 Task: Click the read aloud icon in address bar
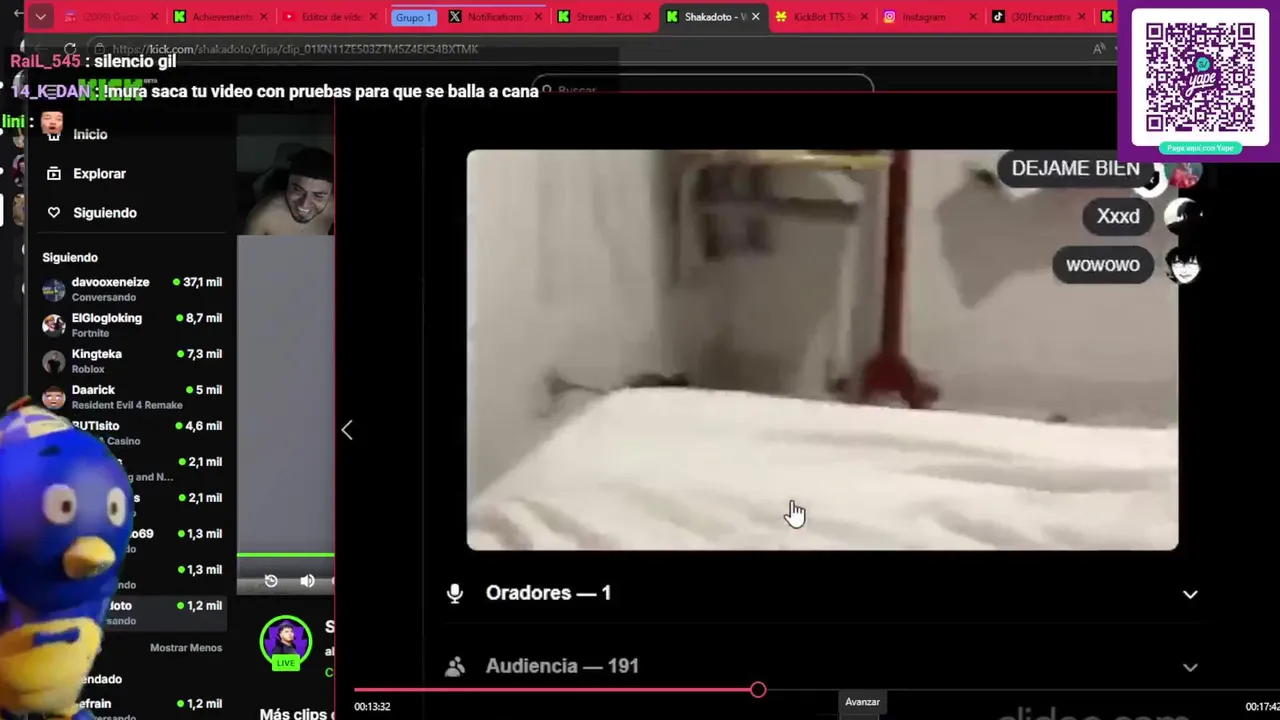pos(1099,49)
